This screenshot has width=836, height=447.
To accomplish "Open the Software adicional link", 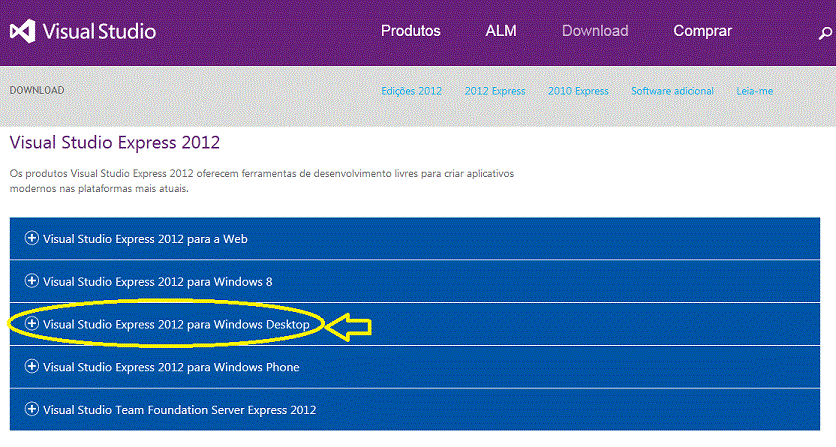I will 672,91.
